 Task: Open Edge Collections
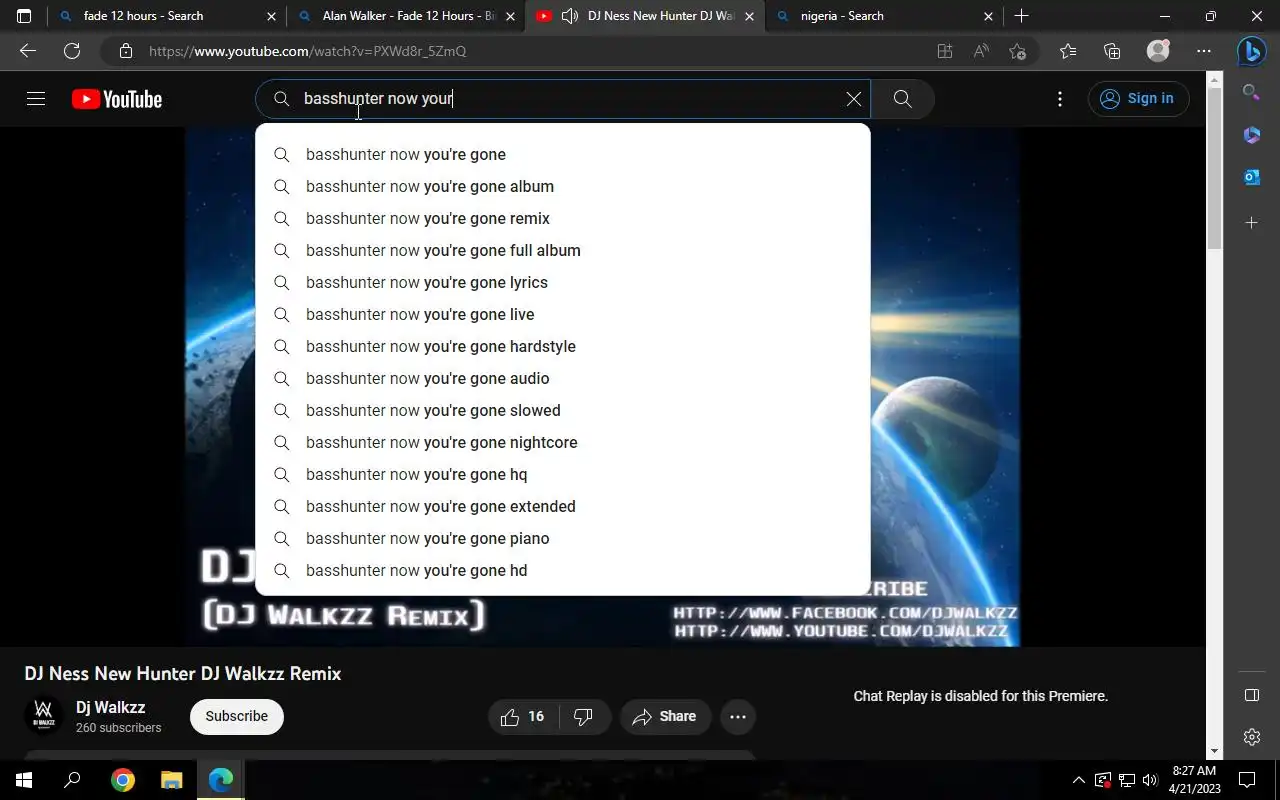click(1112, 51)
